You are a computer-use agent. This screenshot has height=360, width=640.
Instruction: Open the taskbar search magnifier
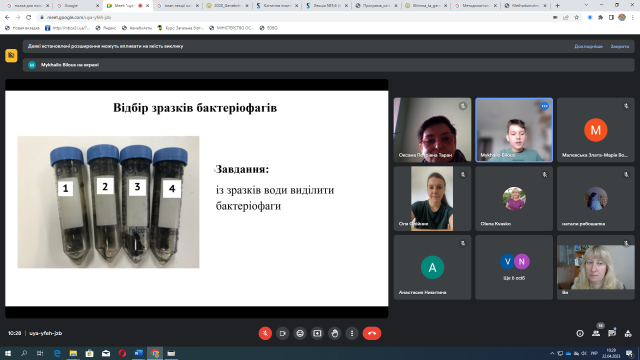24,353
